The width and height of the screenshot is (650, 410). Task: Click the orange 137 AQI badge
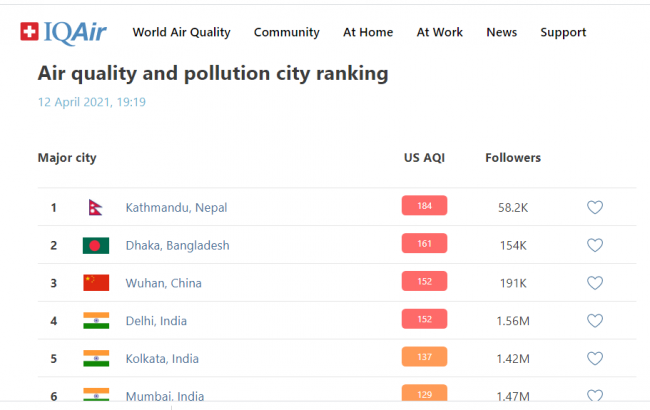tap(424, 357)
